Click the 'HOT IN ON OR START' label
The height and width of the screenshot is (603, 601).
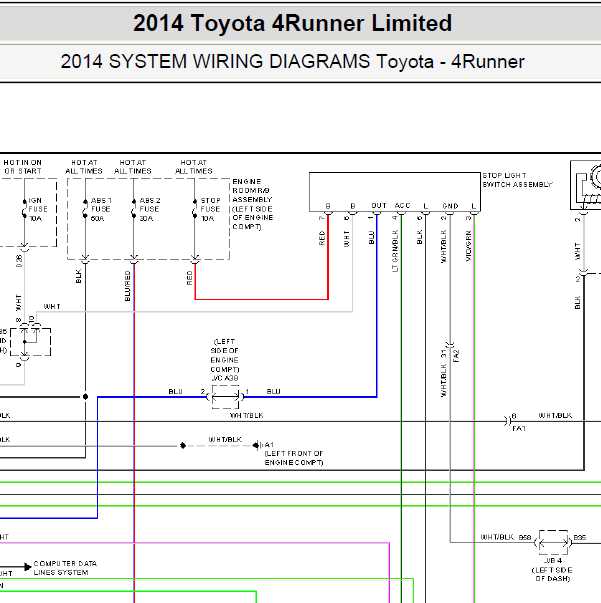(x=23, y=167)
